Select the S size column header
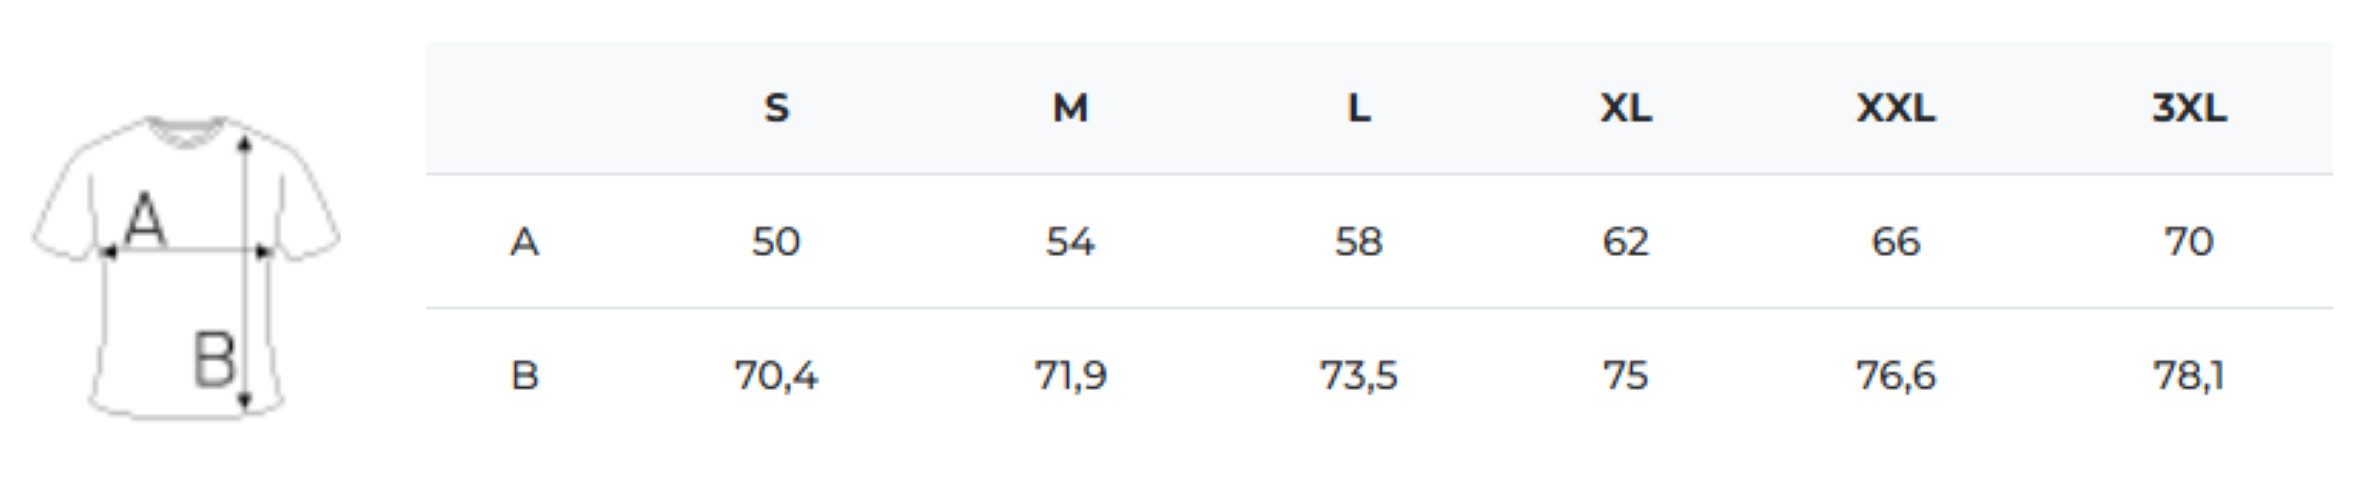Viewport: 2354px width, 501px height. point(776,108)
